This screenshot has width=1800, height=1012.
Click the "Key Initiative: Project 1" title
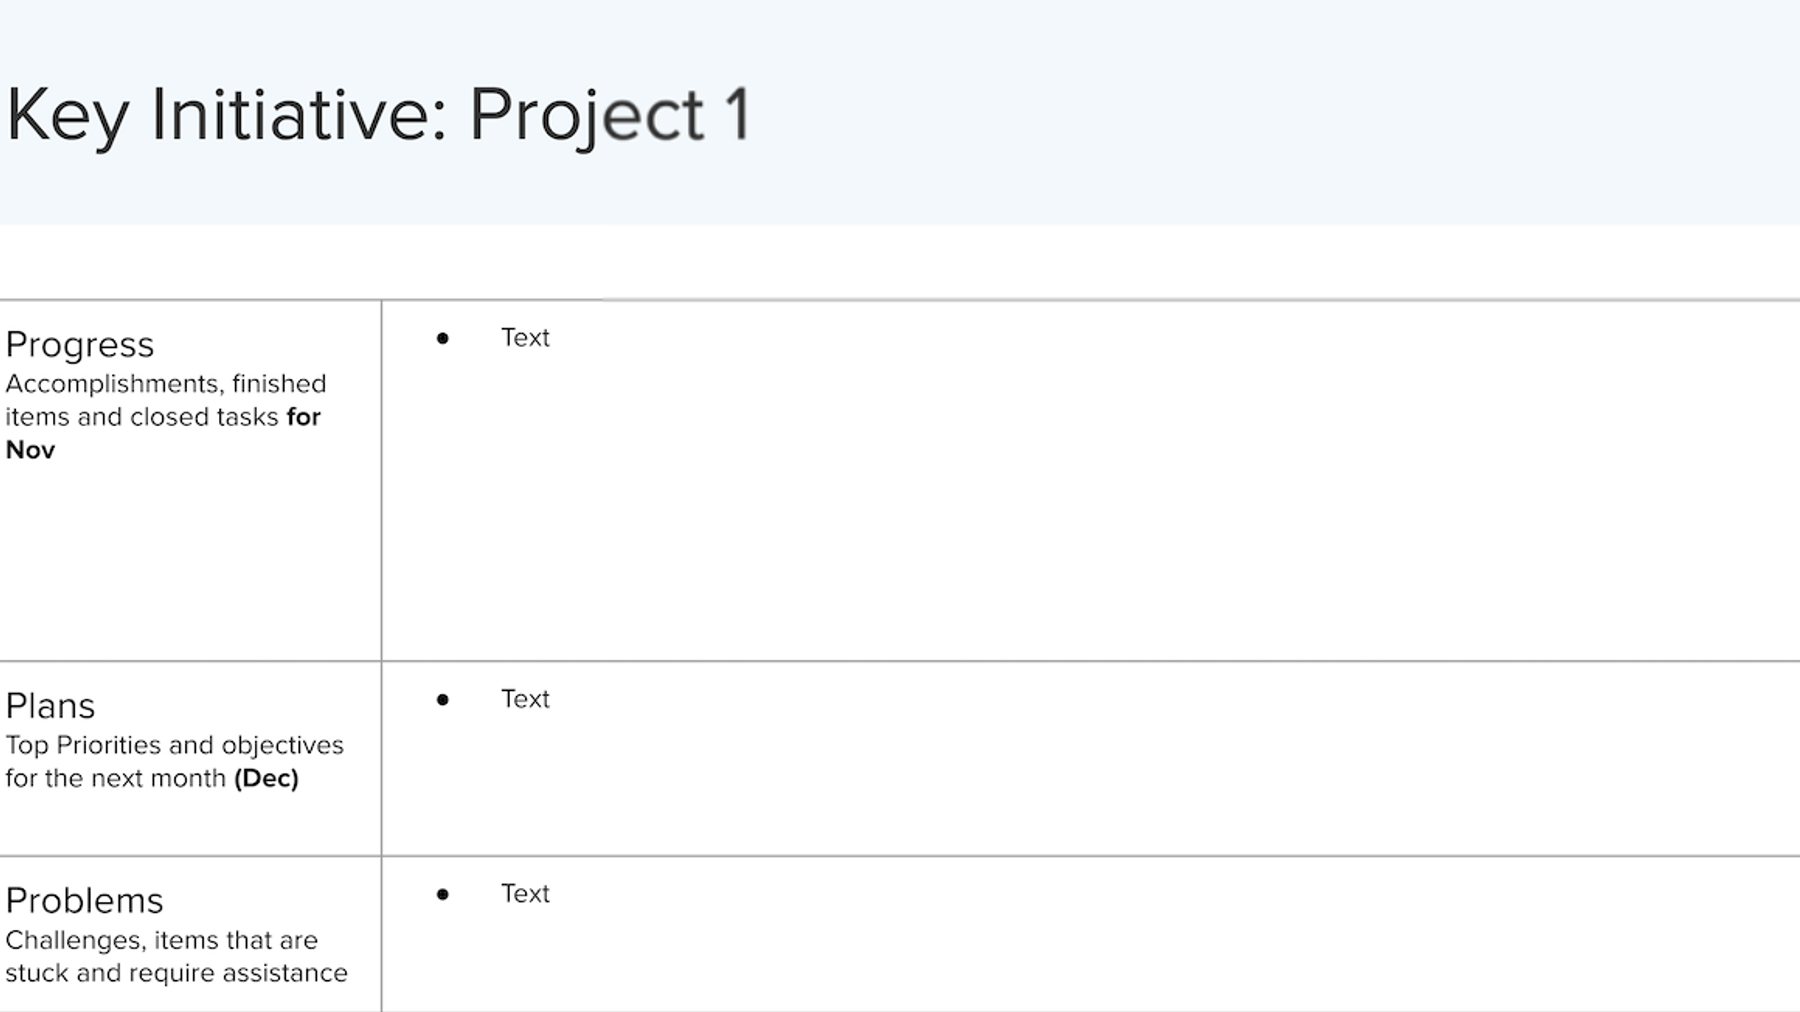(x=378, y=116)
